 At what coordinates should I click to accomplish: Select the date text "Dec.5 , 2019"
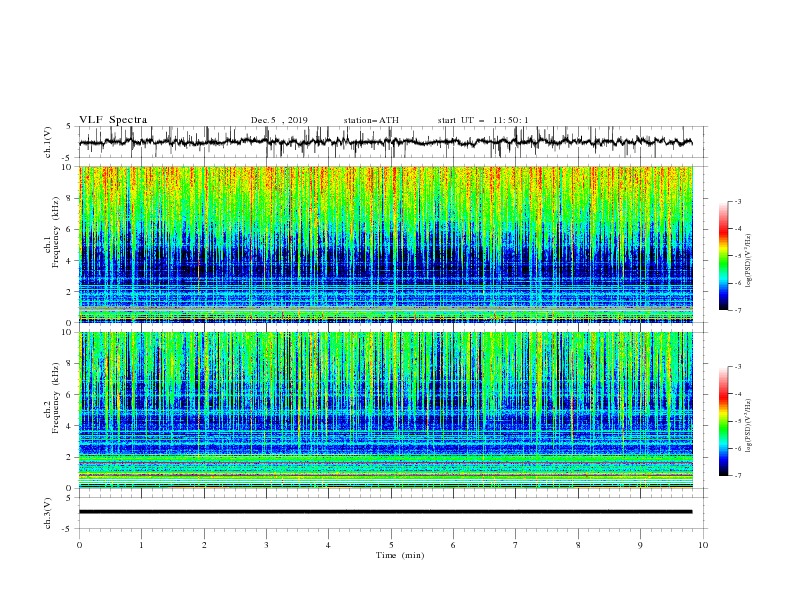tap(279, 120)
